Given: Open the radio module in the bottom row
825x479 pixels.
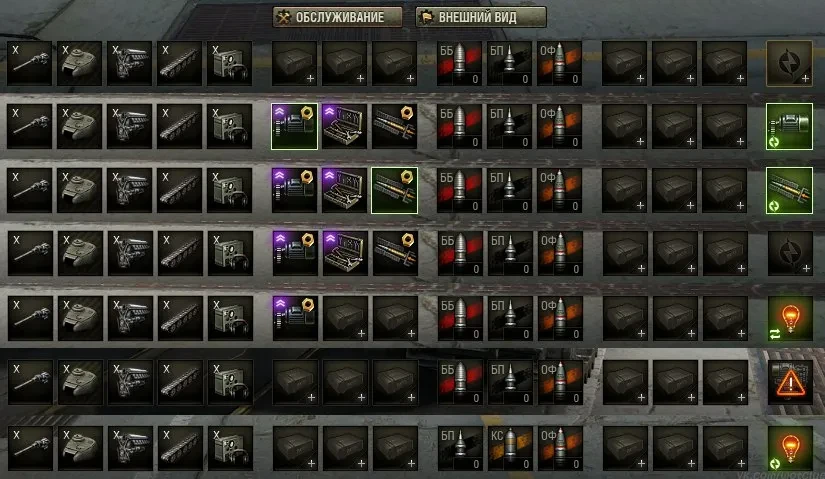Looking at the screenshot, I should [x=230, y=448].
